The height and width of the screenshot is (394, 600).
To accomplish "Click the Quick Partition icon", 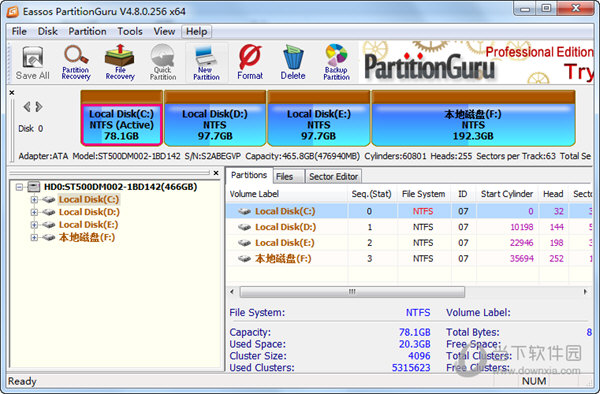I will [x=163, y=63].
